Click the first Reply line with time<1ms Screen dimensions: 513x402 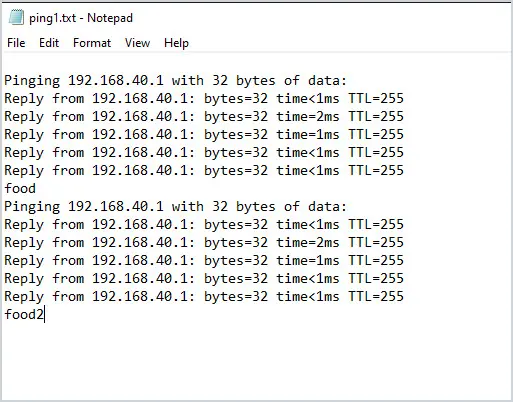point(204,99)
